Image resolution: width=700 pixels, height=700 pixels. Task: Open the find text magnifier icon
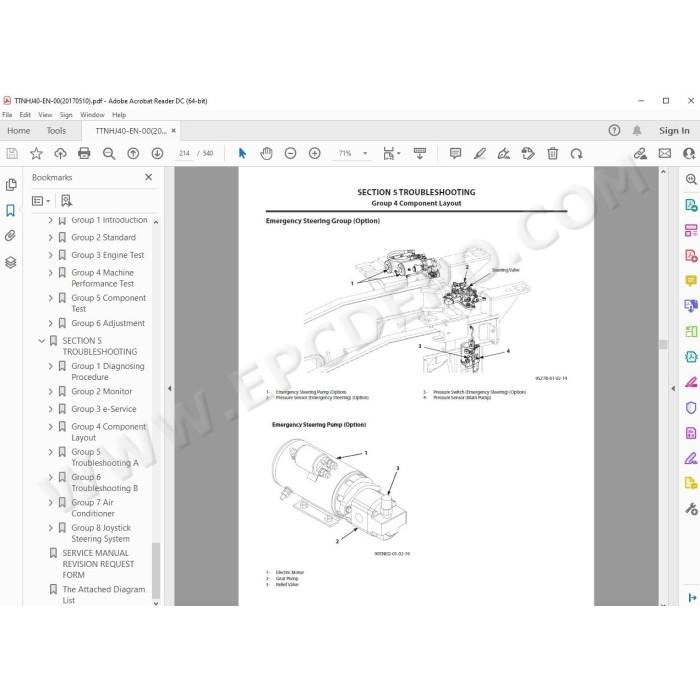(x=109, y=154)
